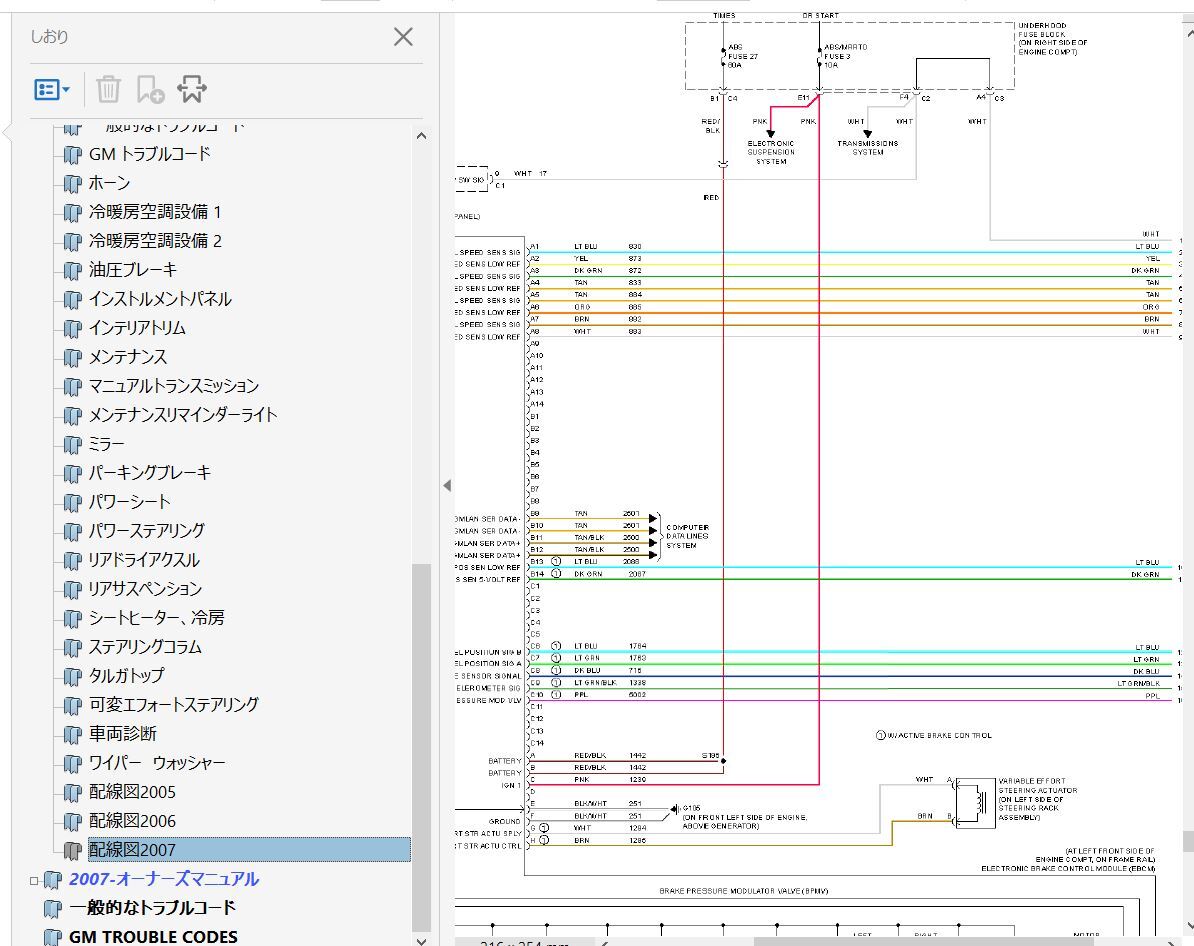Open the リアドライアクスル bookmark
This screenshot has height=946, width=1194.
(x=144, y=560)
